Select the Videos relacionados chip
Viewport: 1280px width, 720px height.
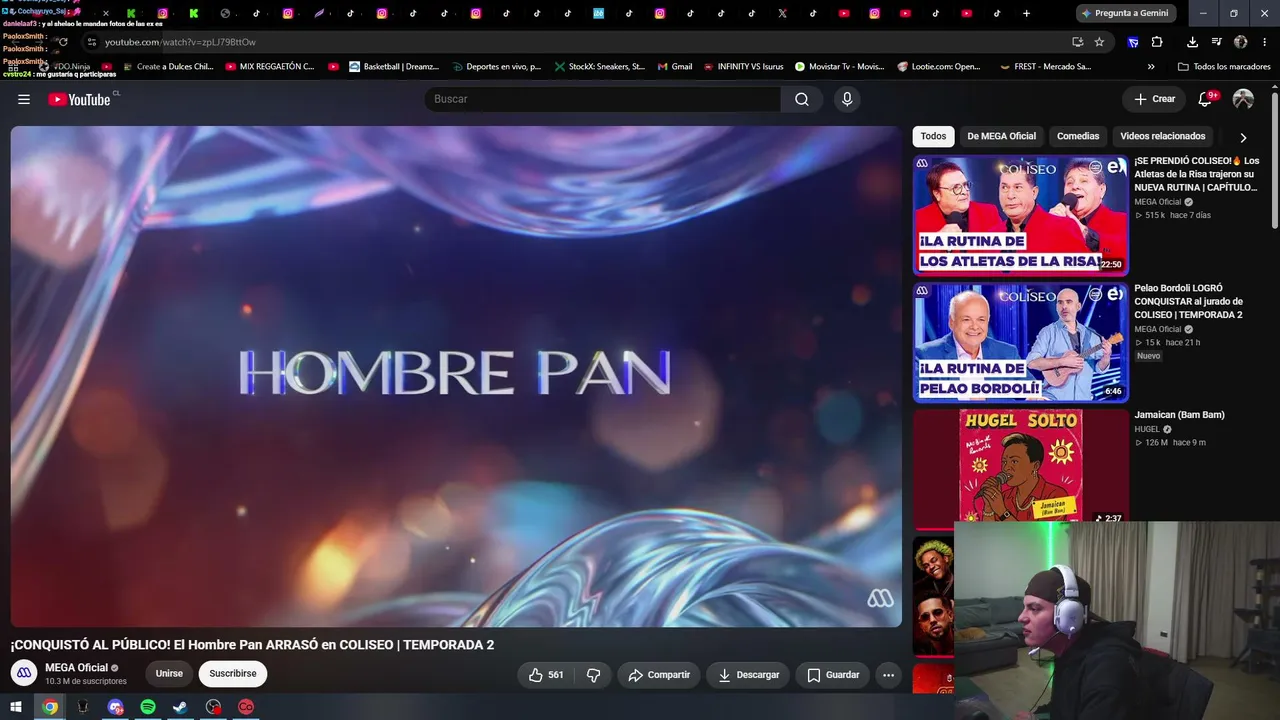1162,136
